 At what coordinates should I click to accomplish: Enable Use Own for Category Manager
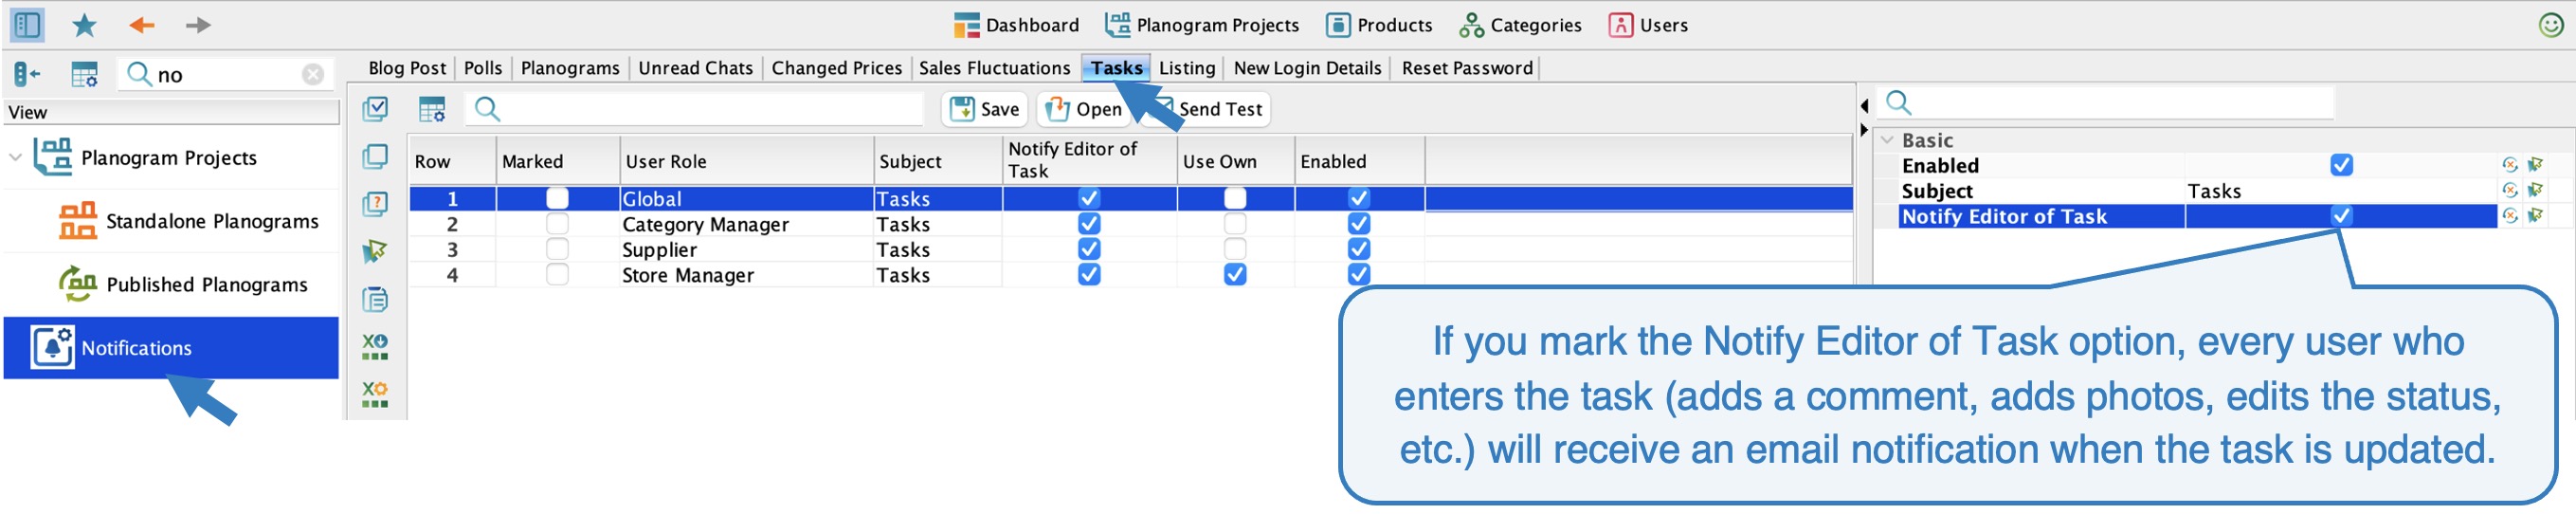click(x=1235, y=224)
